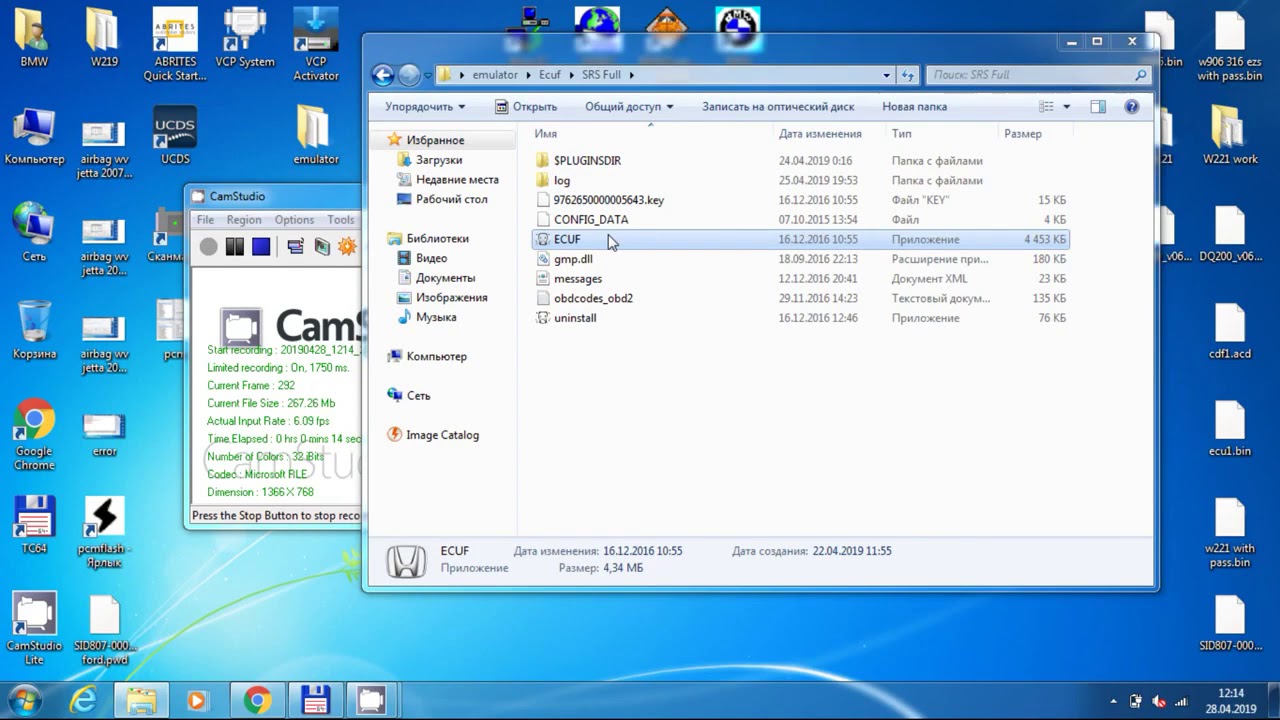The image size is (1280, 720).
Task: Select the cdf1.acd file on desktop
Action: click(1229, 332)
